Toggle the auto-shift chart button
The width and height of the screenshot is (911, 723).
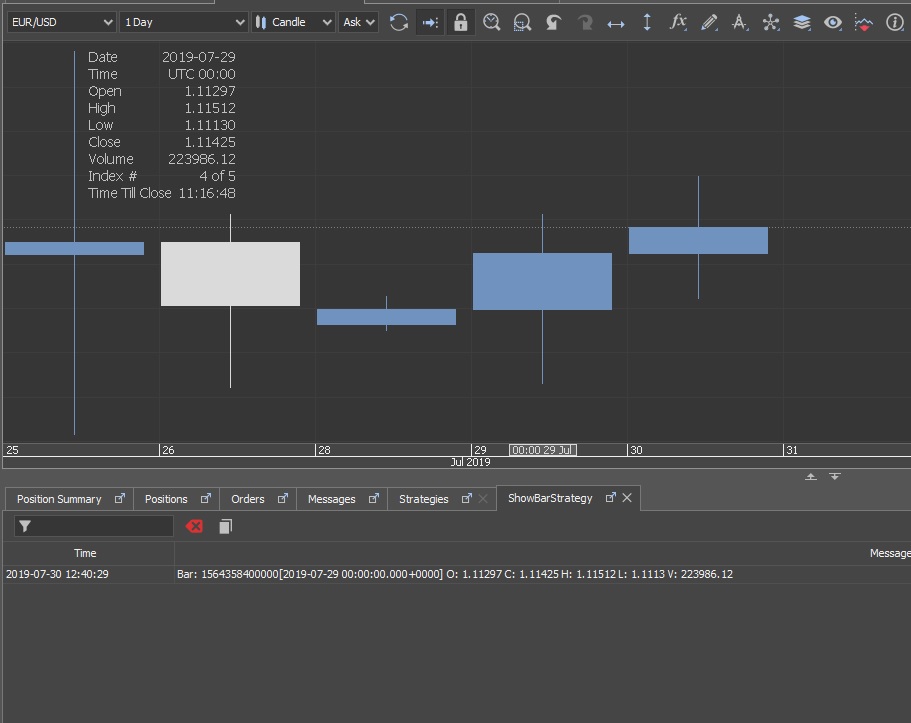coord(430,23)
